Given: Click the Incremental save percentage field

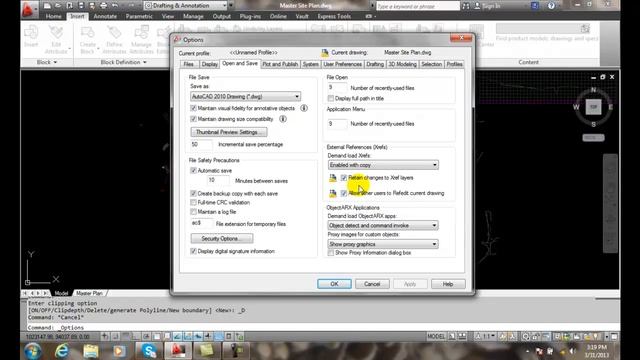Looking at the screenshot, I should coord(201,144).
